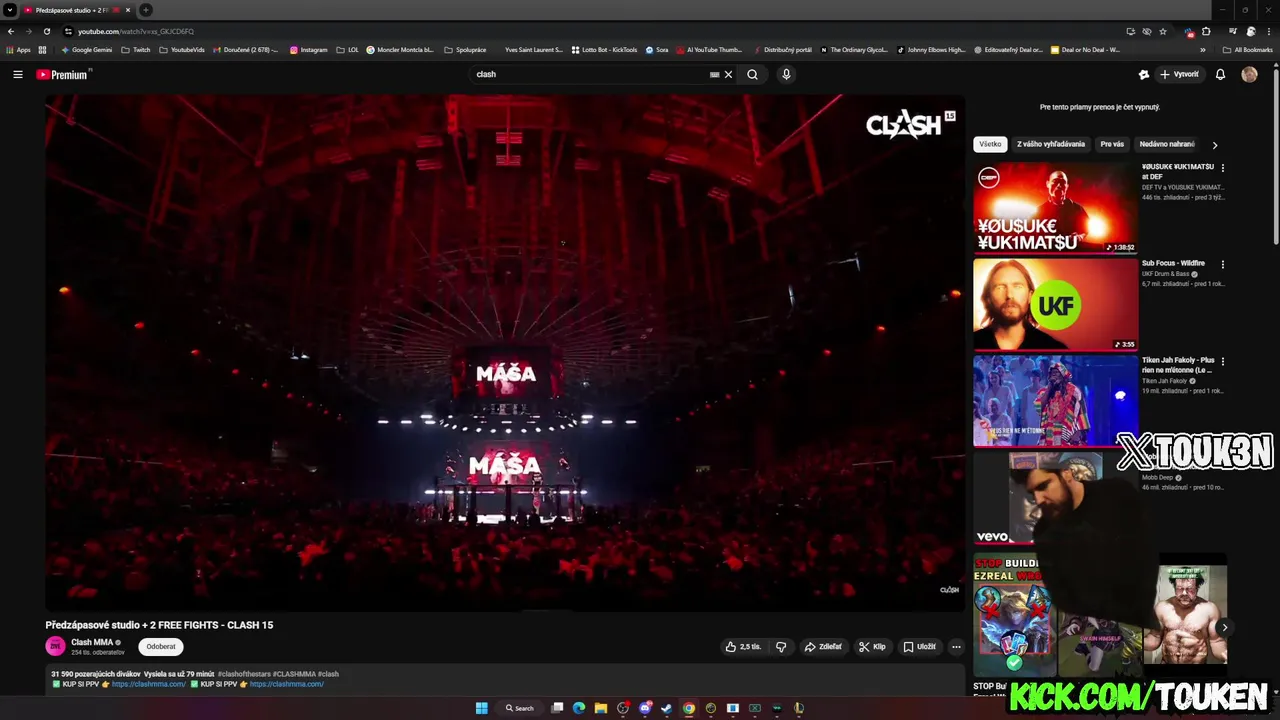Click the sparkle icon left of Vytvoriť
The height and width of the screenshot is (720, 1280).
(1144, 74)
